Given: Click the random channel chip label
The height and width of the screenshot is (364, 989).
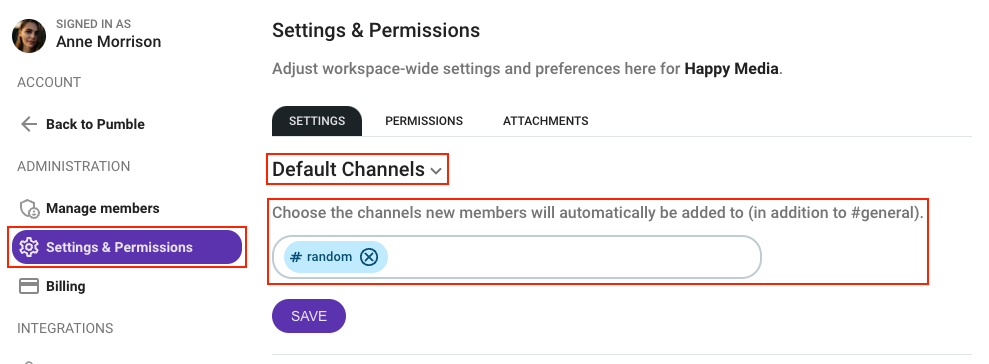Looking at the screenshot, I should 329,257.
